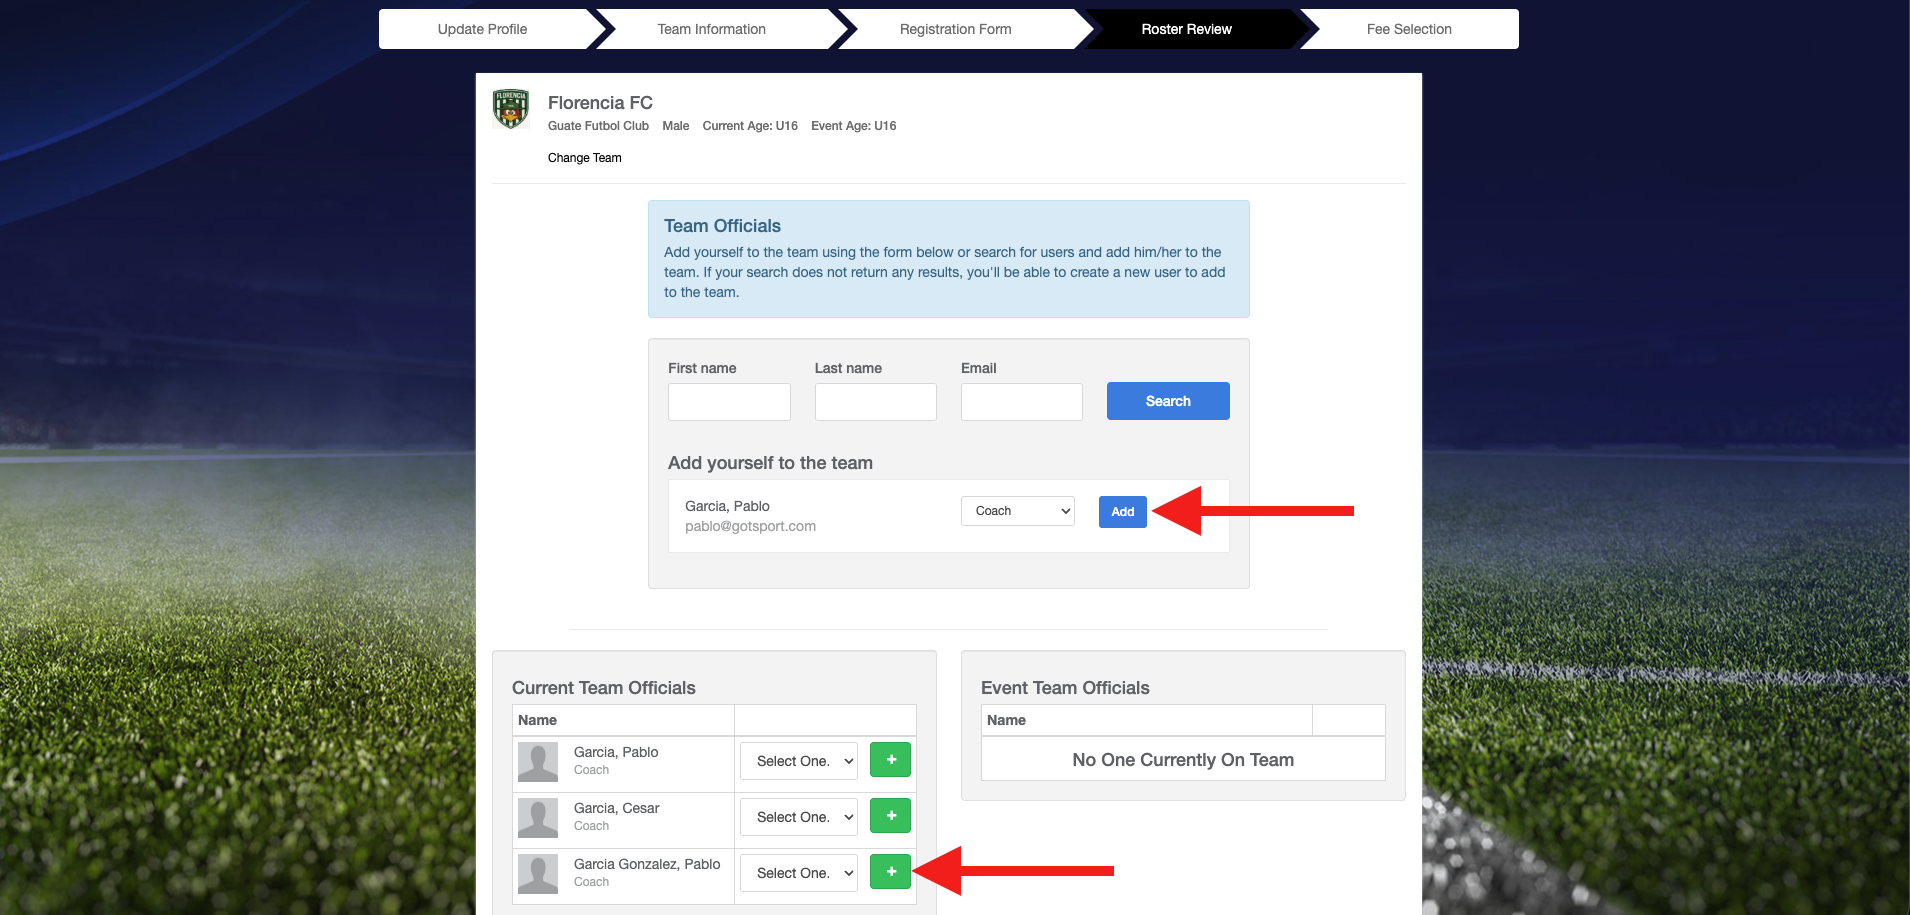Open the Registration Form step
This screenshot has height=915, width=1910.
click(955, 29)
